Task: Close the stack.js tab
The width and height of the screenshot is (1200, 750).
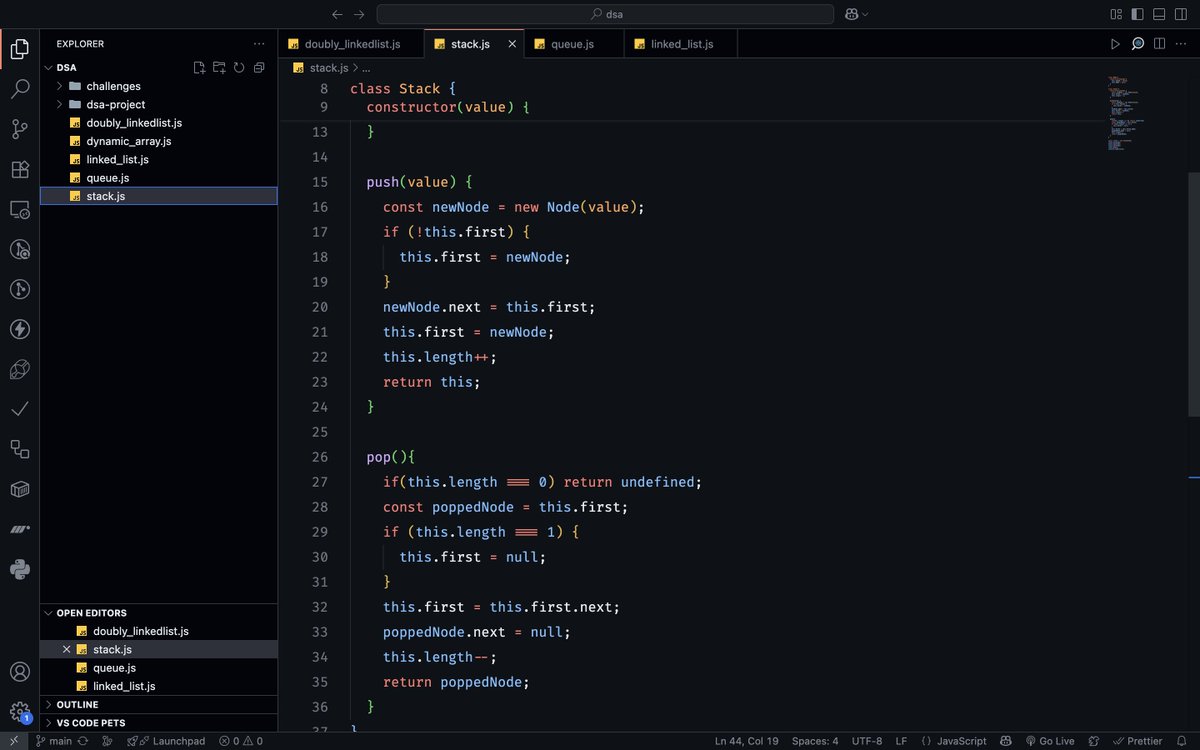Action: pyautogui.click(x=512, y=44)
